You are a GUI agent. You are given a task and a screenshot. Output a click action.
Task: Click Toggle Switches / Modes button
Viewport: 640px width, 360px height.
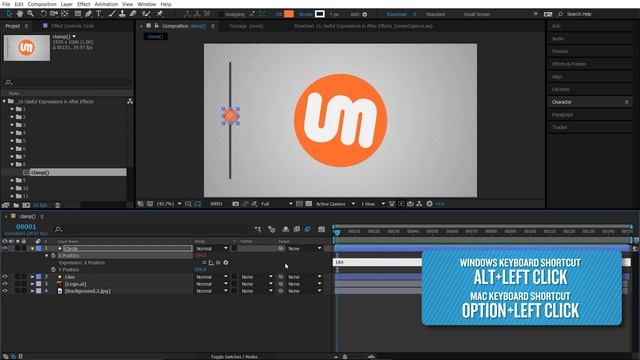(234, 357)
